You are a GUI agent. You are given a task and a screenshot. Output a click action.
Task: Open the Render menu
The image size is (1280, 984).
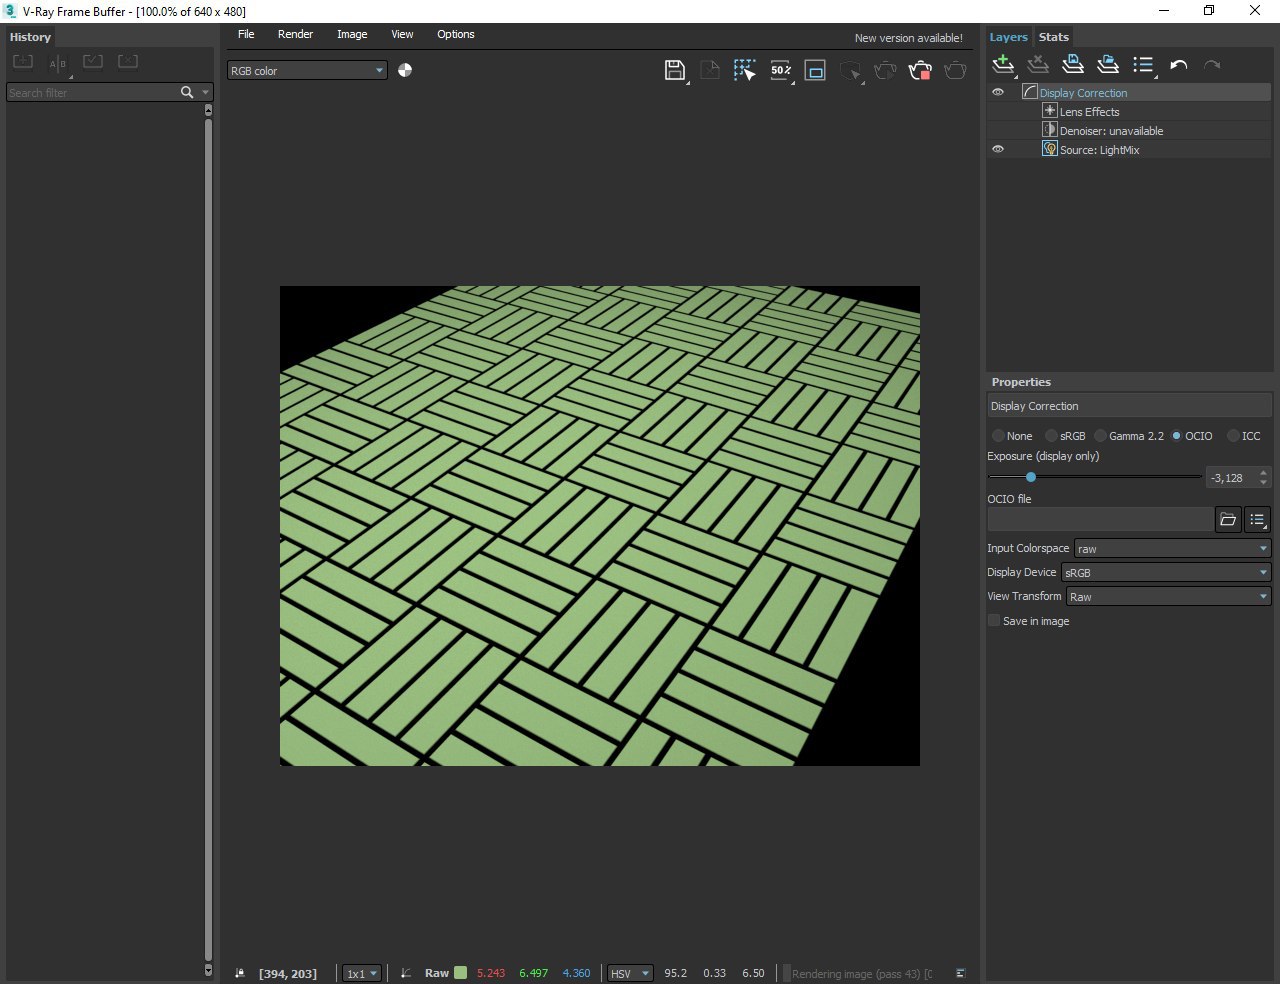pyautogui.click(x=295, y=34)
